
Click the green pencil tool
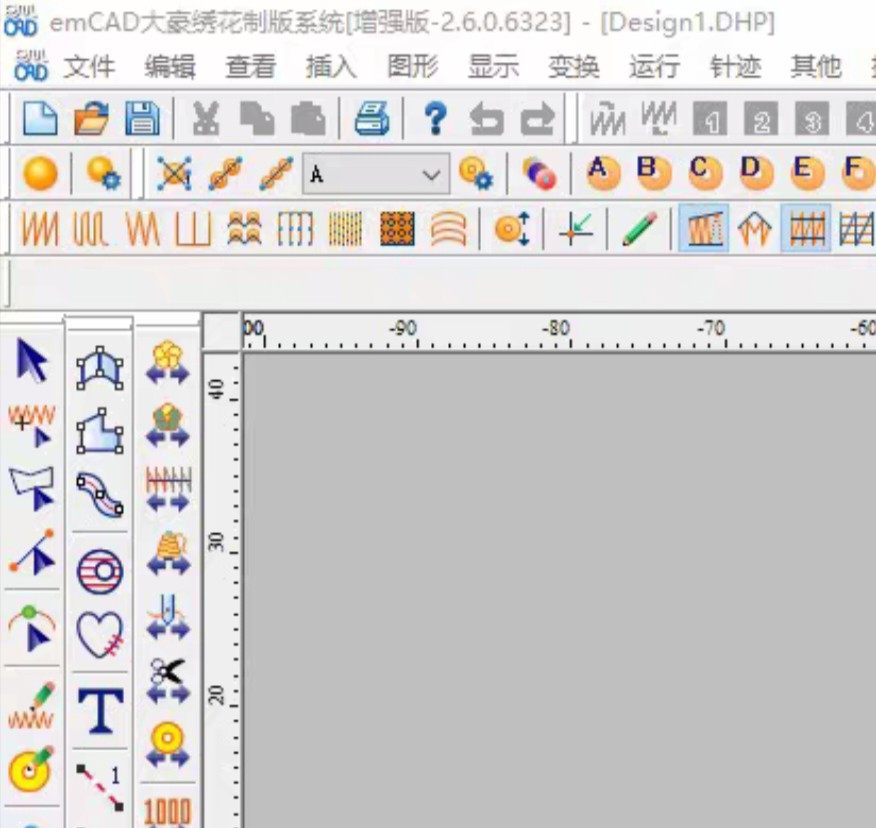pyautogui.click(x=639, y=229)
